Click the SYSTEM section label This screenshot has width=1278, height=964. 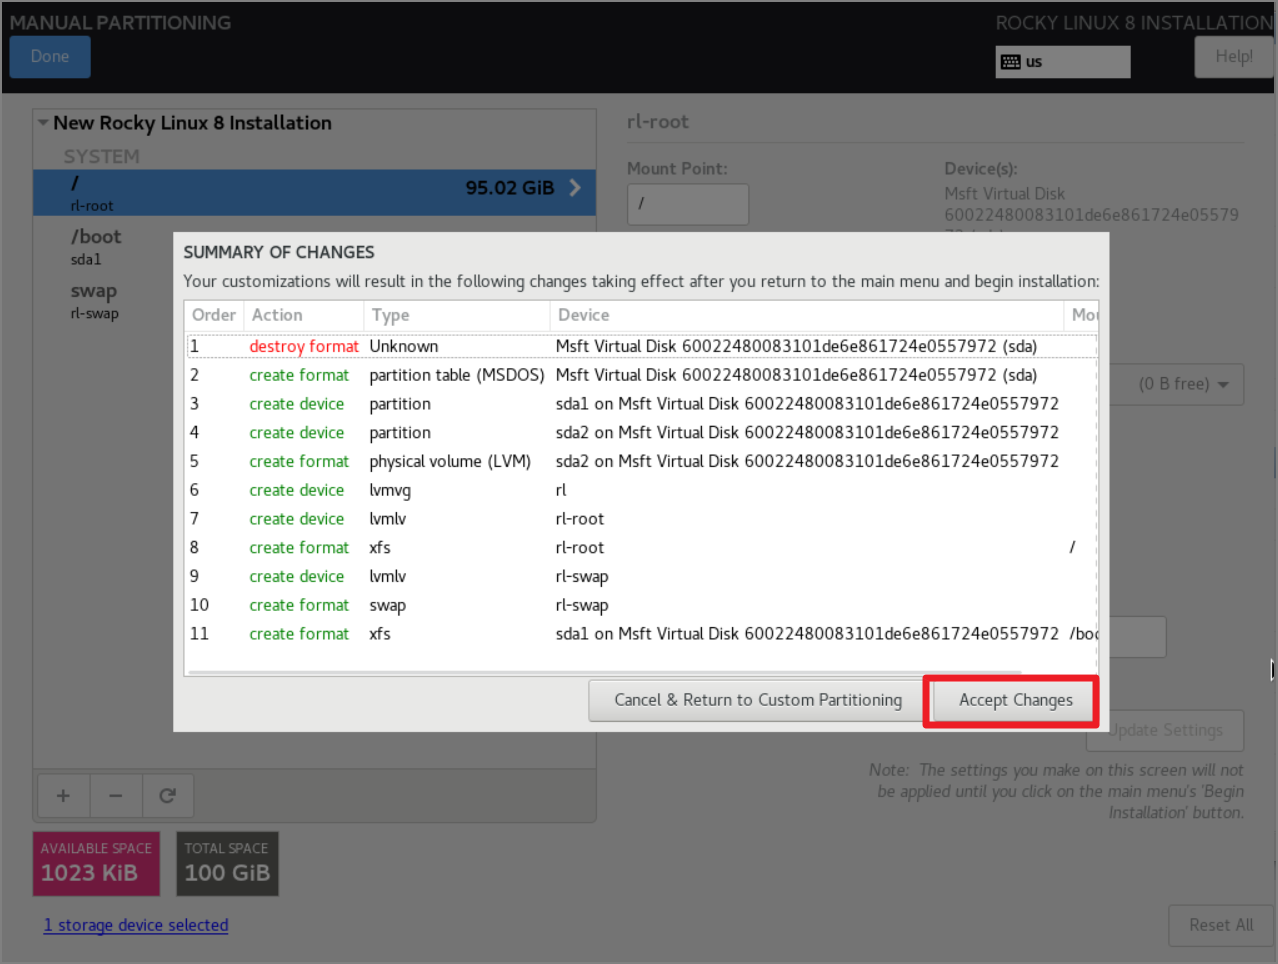tap(102, 157)
